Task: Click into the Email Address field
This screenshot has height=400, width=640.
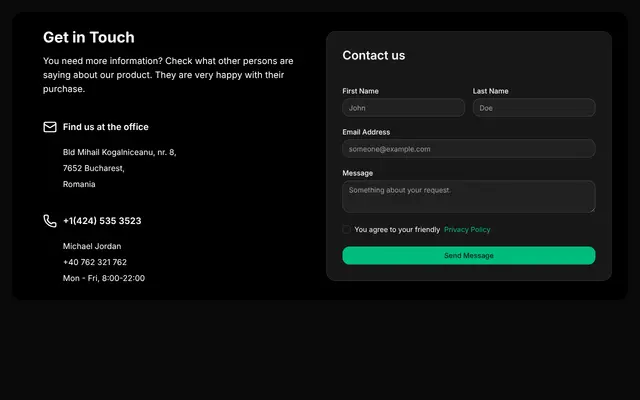Action: click(x=469, y=149)
